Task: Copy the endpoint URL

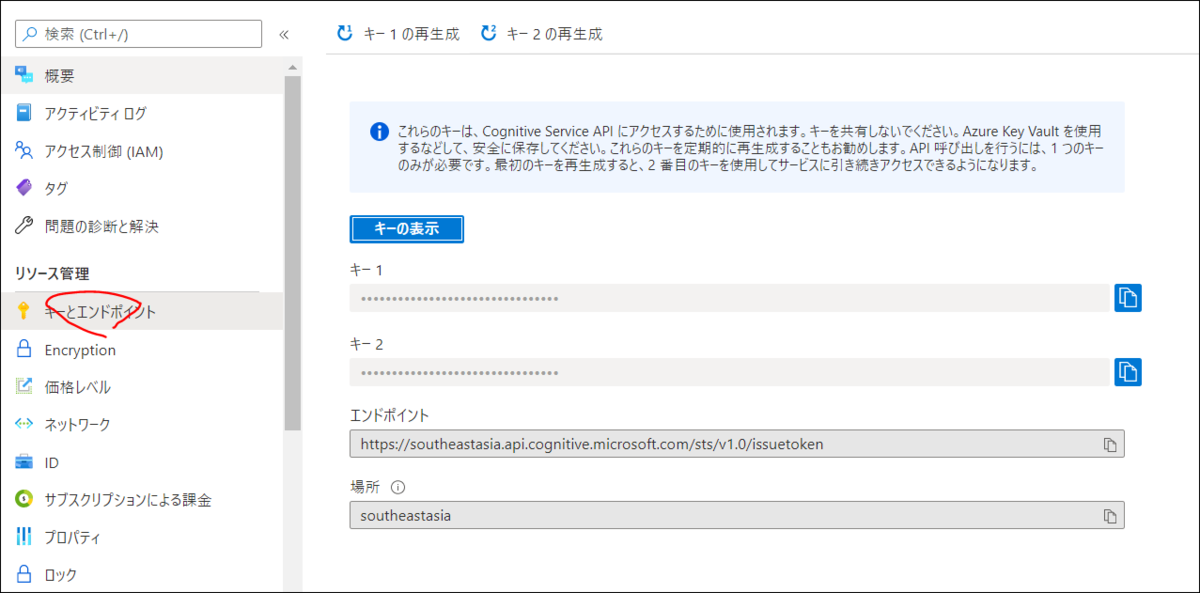Action: pos(1110,443)
